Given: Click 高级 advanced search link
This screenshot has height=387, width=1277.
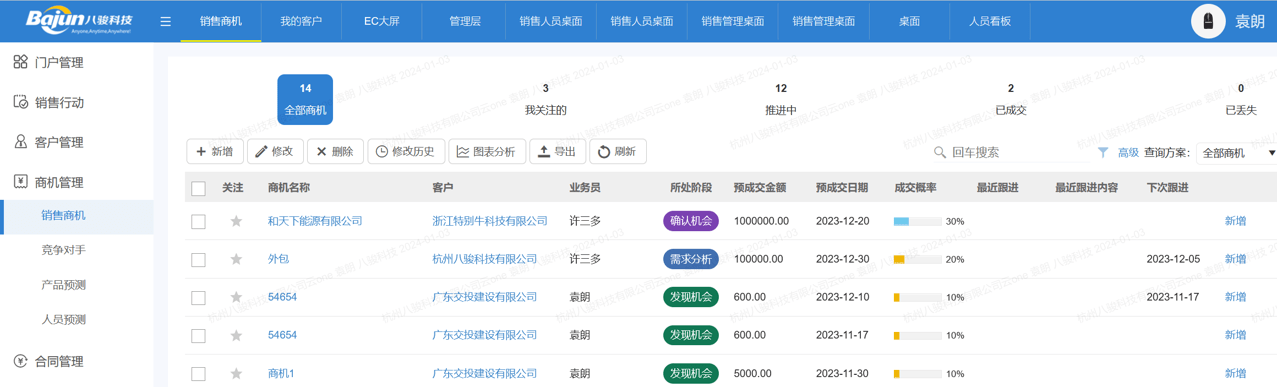Looking at the screenshot, I should (x=1128, y=153).
